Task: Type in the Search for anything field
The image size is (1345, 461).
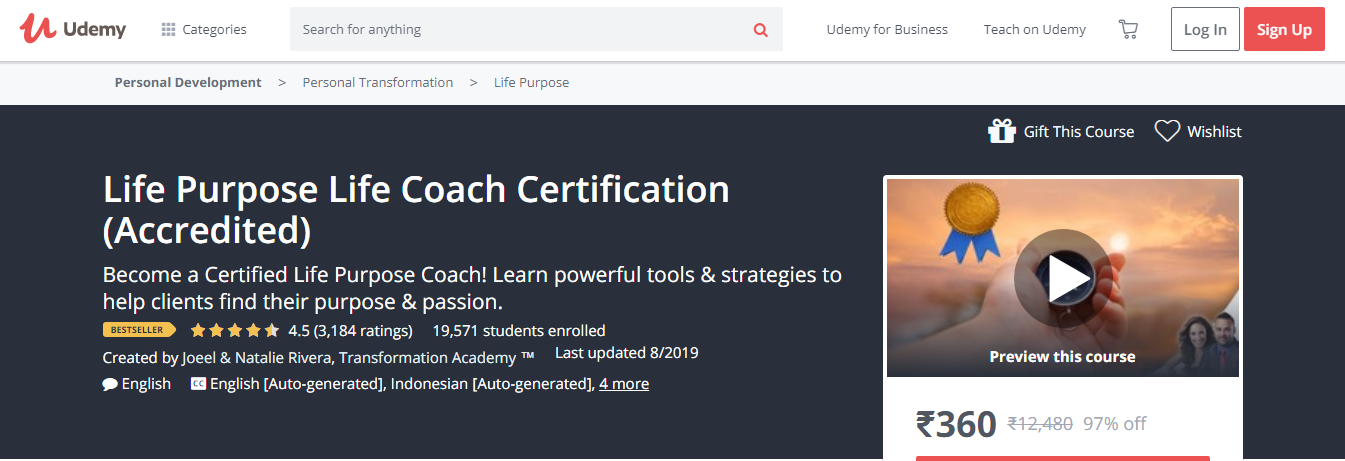Action: [520, 30]
